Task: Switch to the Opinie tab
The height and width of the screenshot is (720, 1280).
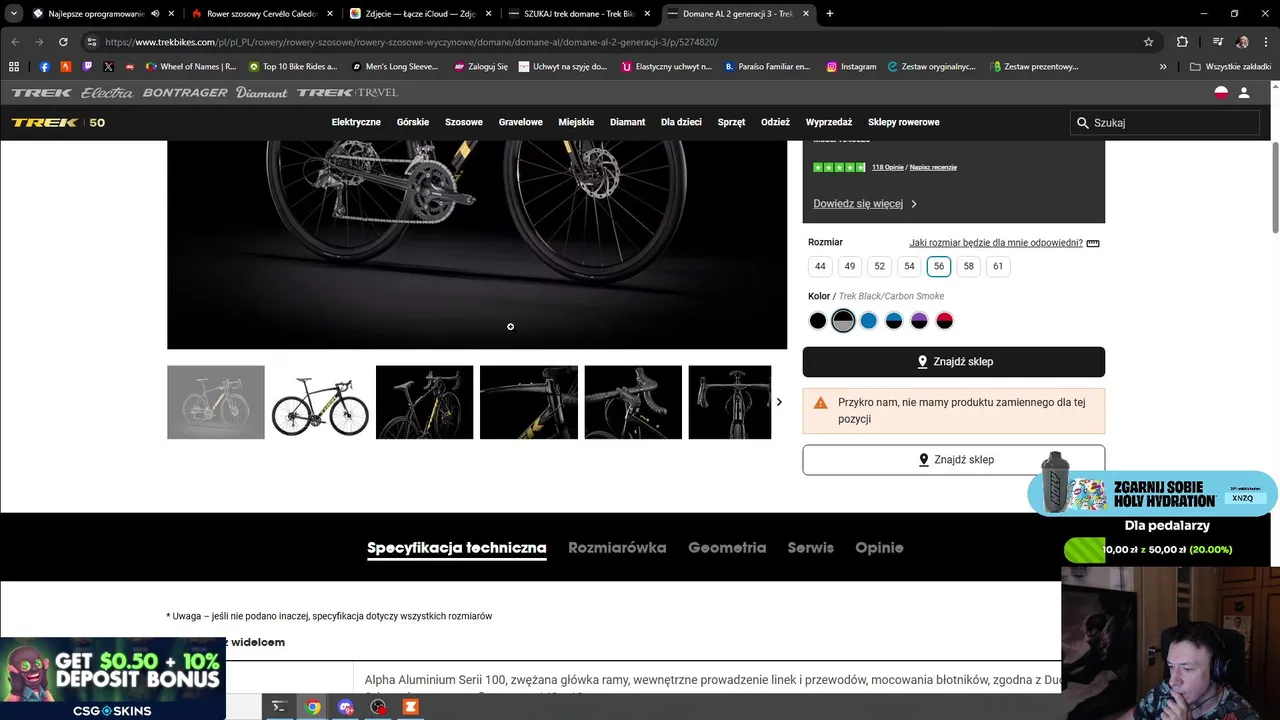Action: [x=879, y=548]
